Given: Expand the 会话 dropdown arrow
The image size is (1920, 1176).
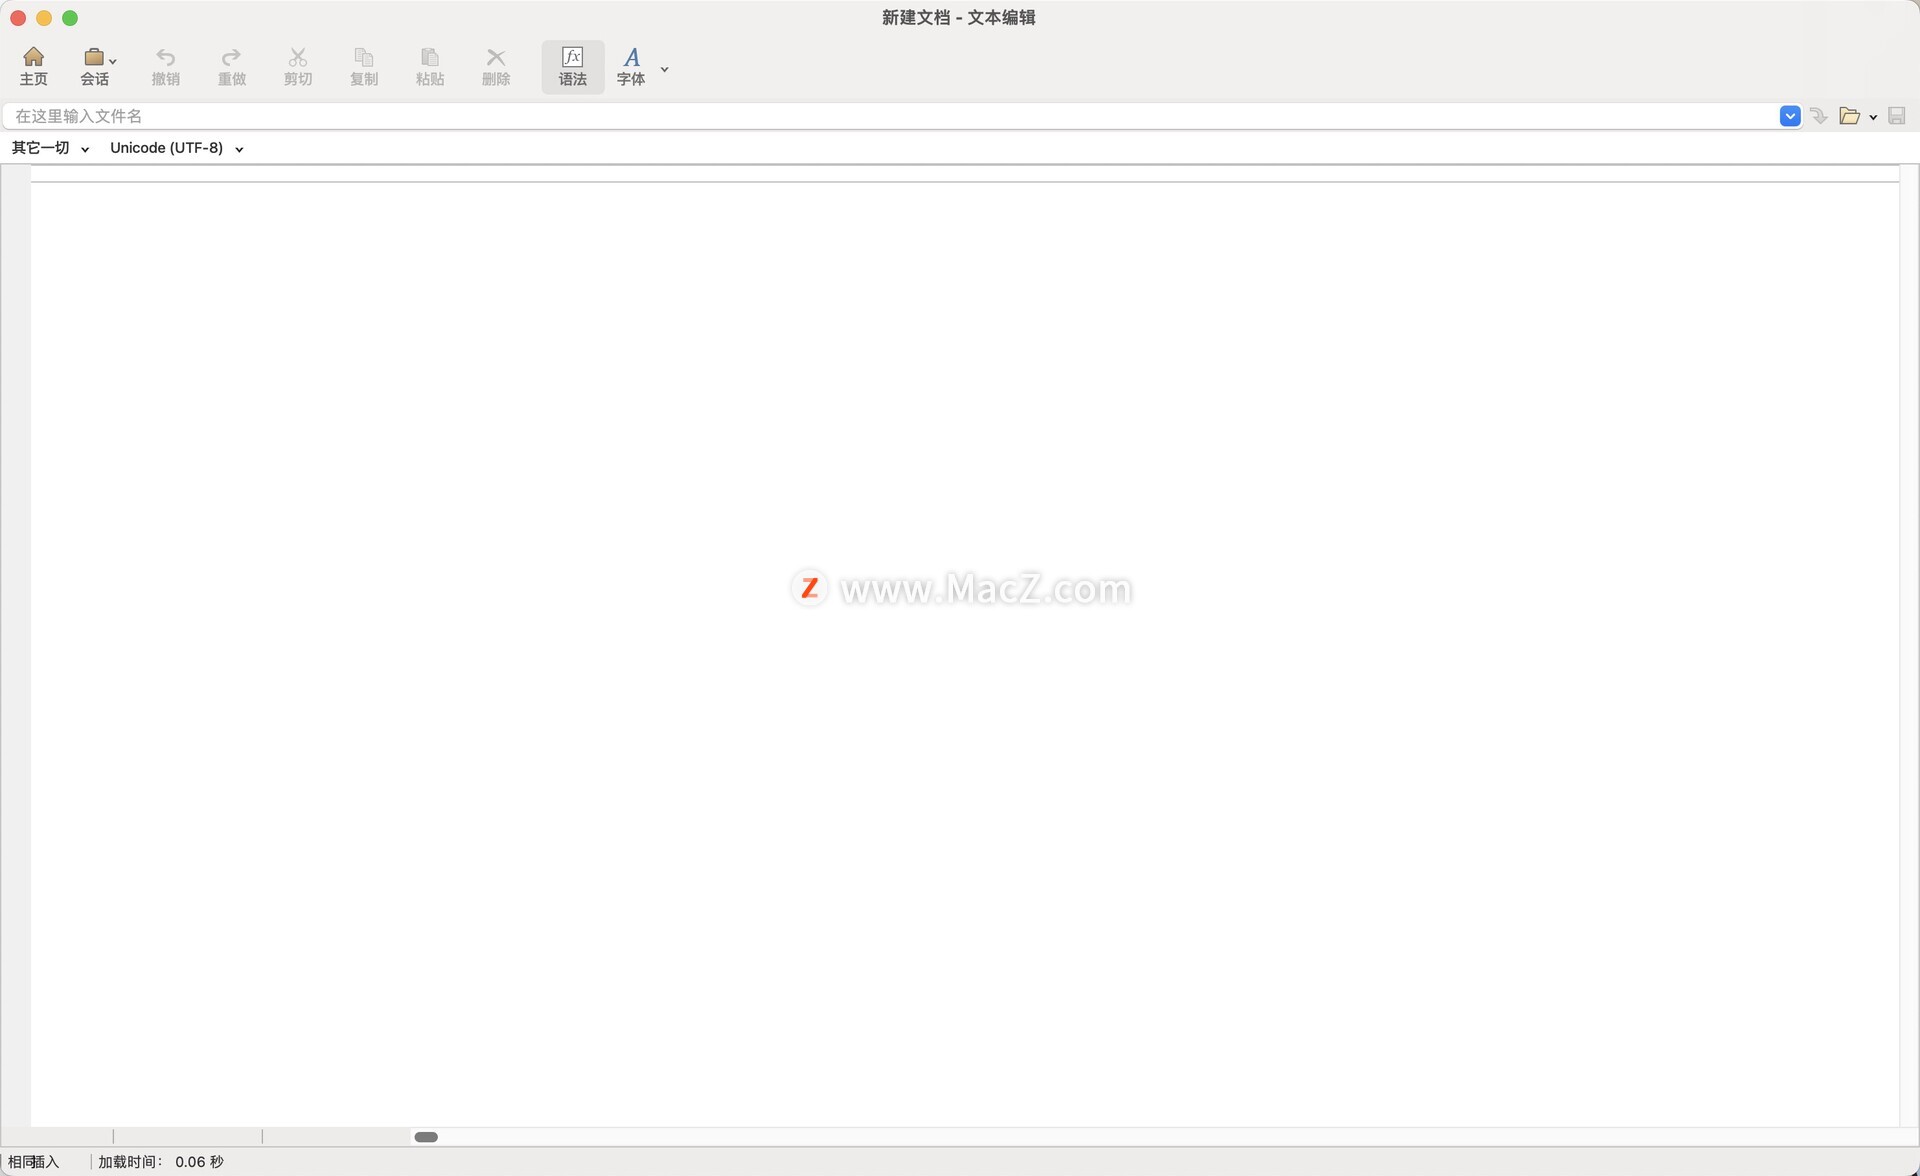Looking at the screenshot, I should pos(113,61).
